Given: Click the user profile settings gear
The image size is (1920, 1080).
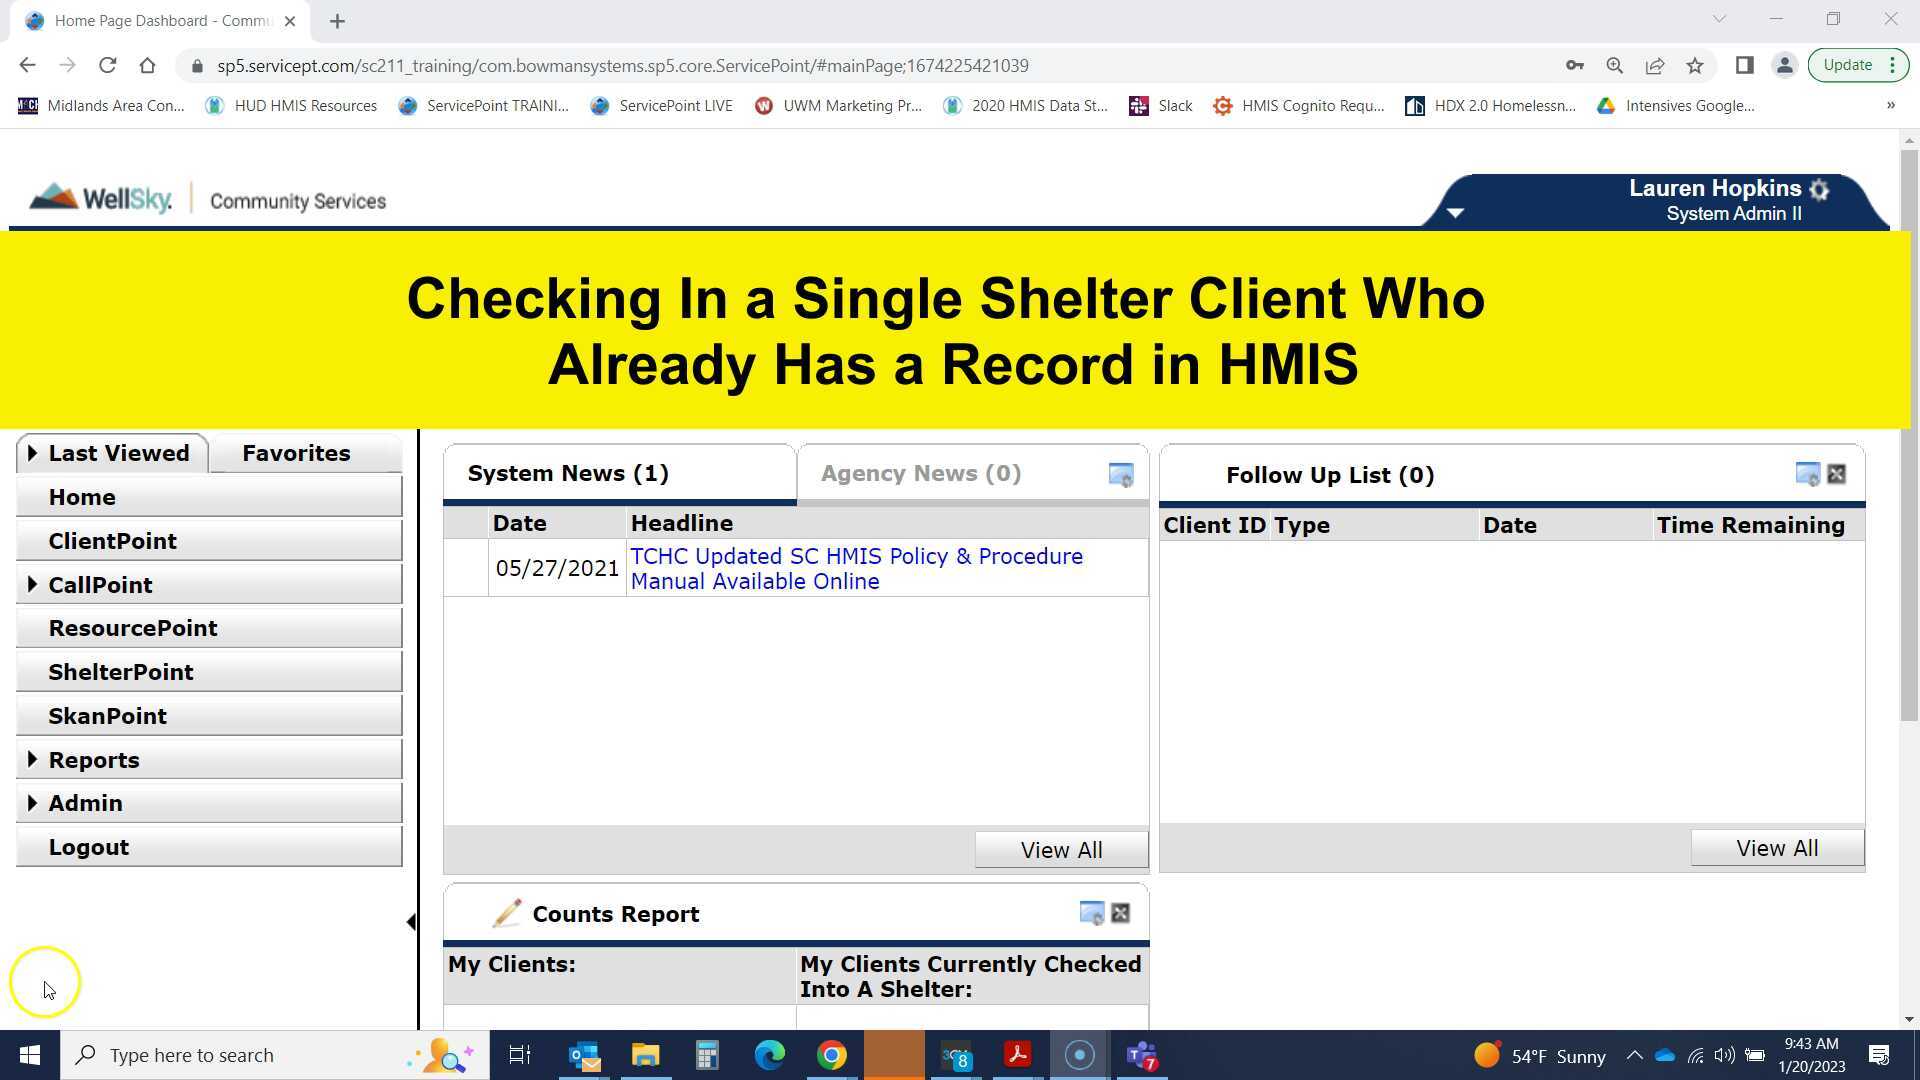Looking at the screenshot, I should click(1818, 190).
